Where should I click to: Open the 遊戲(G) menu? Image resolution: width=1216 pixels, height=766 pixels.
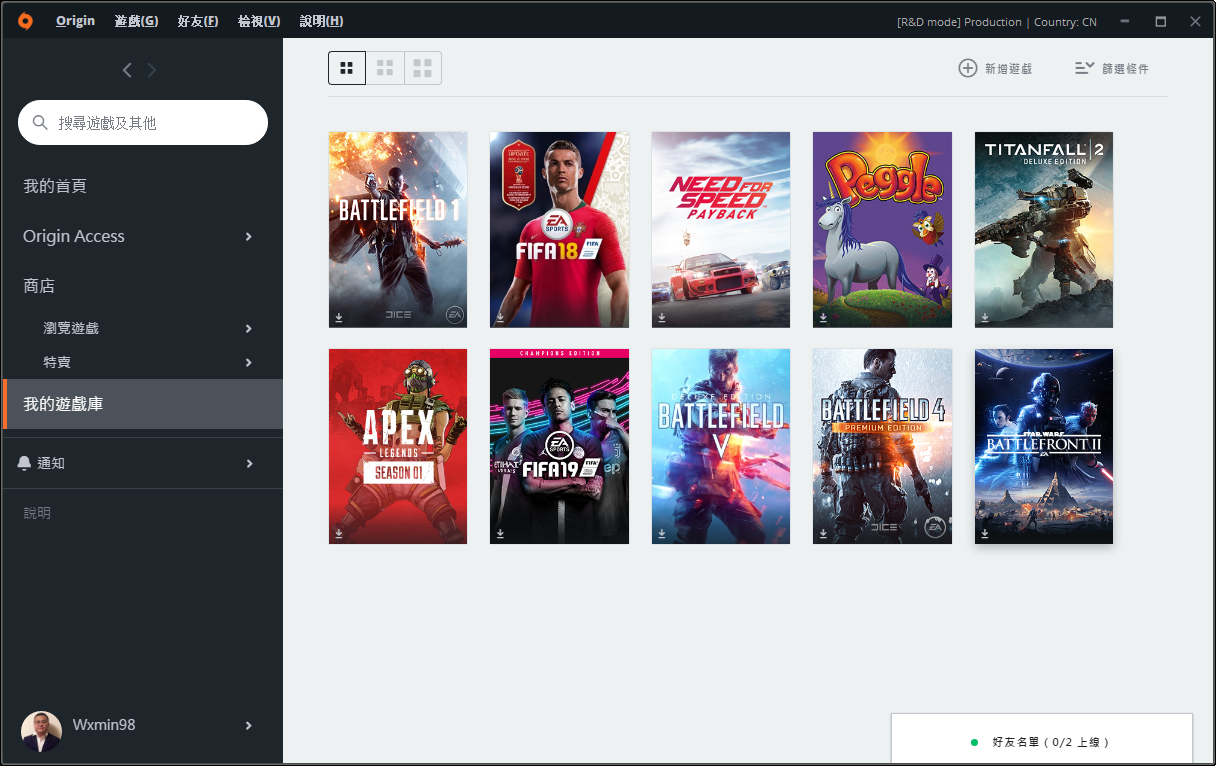click(x=136, y=21)
